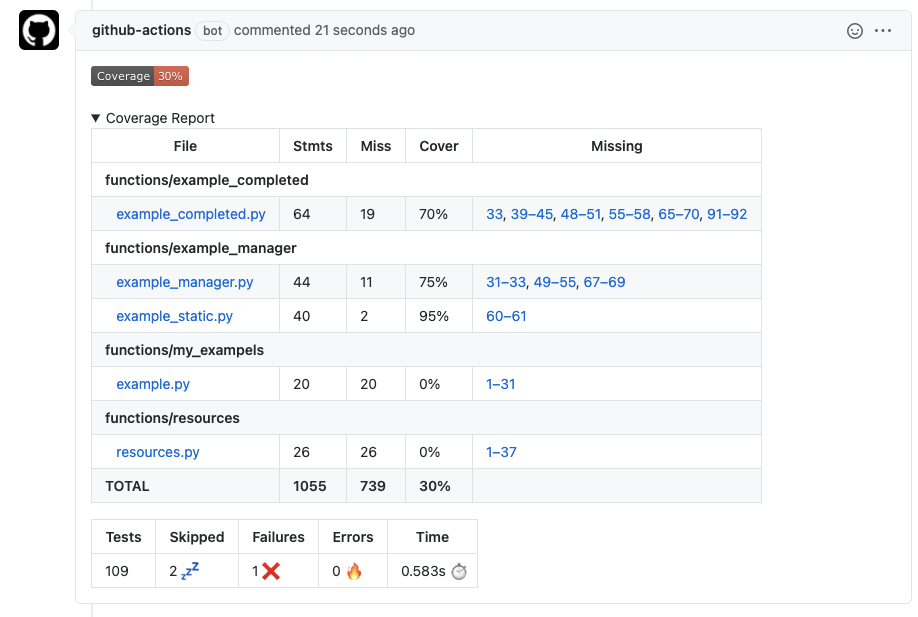This screenshot has height=617, width=918.
Task: Go to missing lines 49–55
Action: pos(554,282)
